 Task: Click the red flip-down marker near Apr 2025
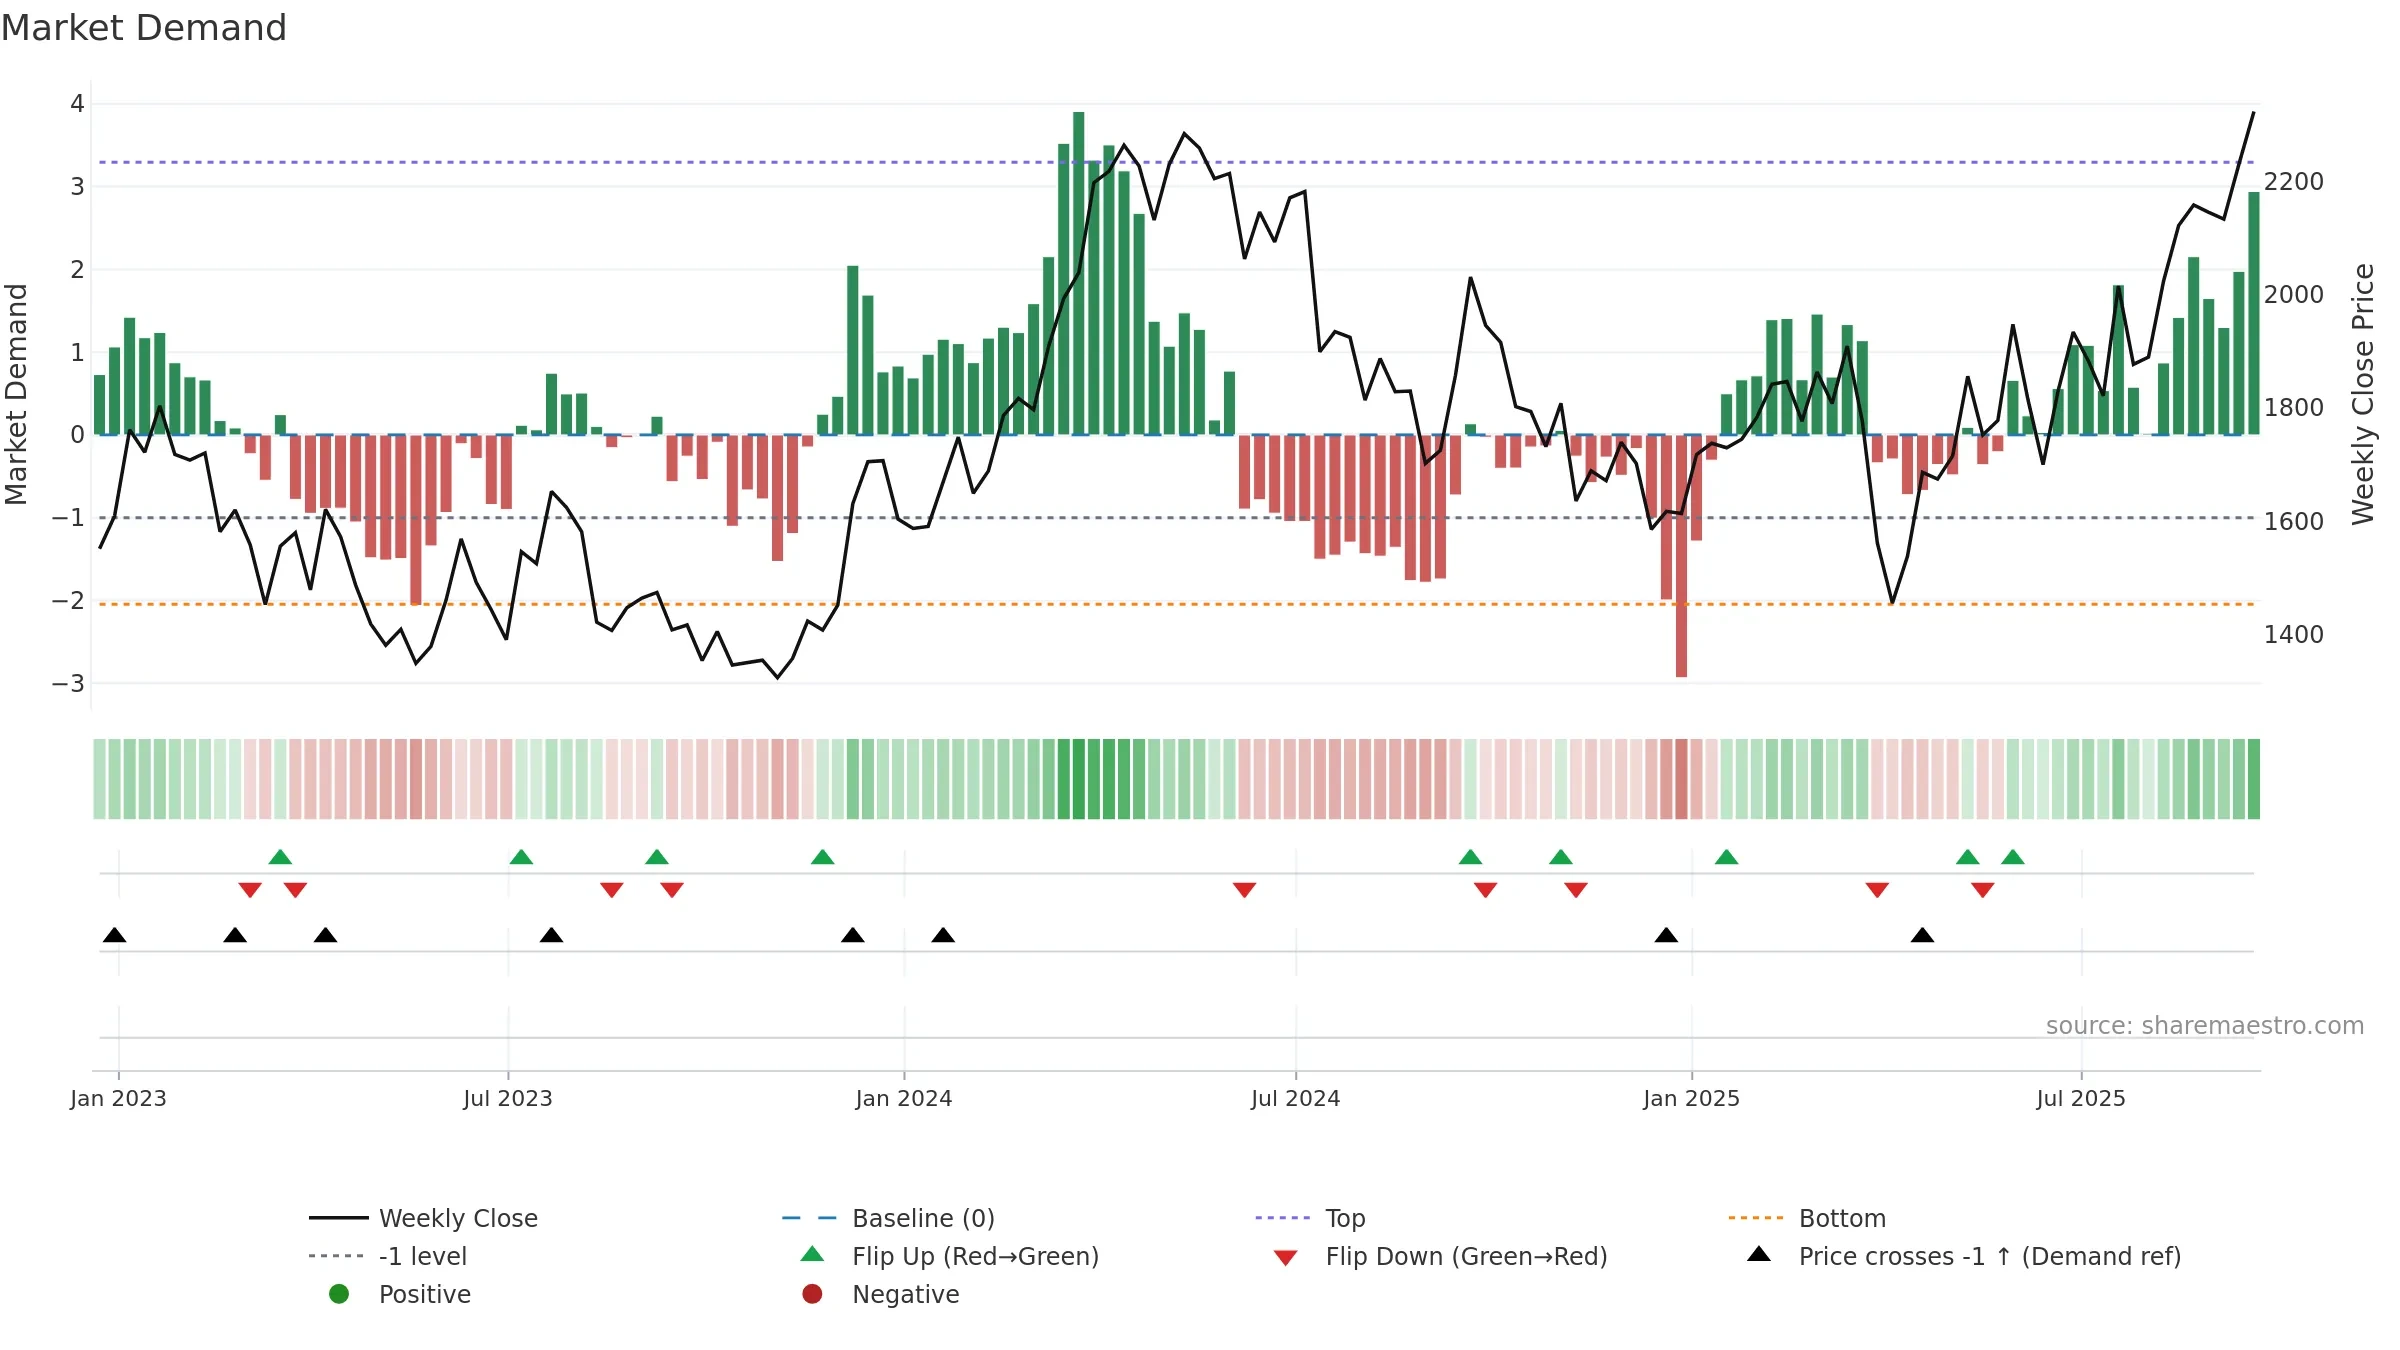(1877, 890)
